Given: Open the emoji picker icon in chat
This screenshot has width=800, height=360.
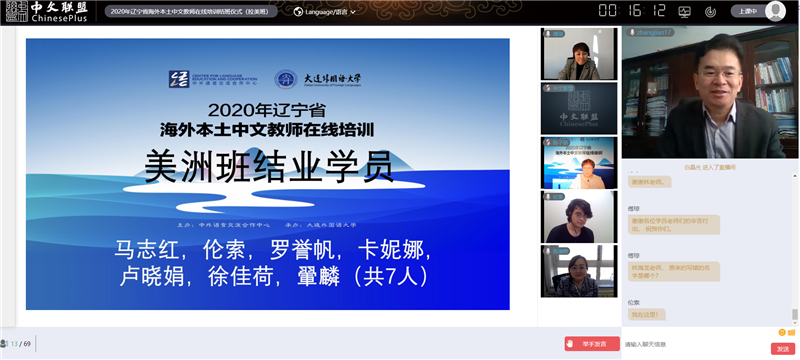Looking at the screenshot, I should (x=782, y=332).
